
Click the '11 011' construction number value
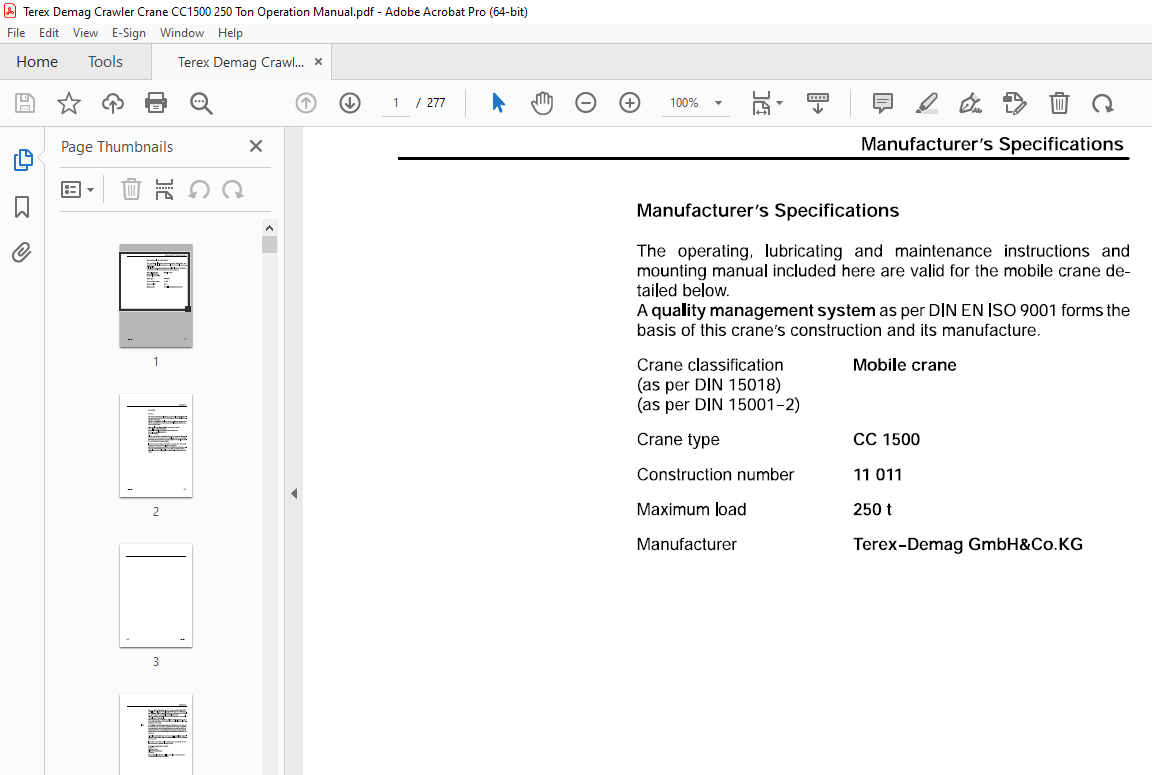coord(877,475)
